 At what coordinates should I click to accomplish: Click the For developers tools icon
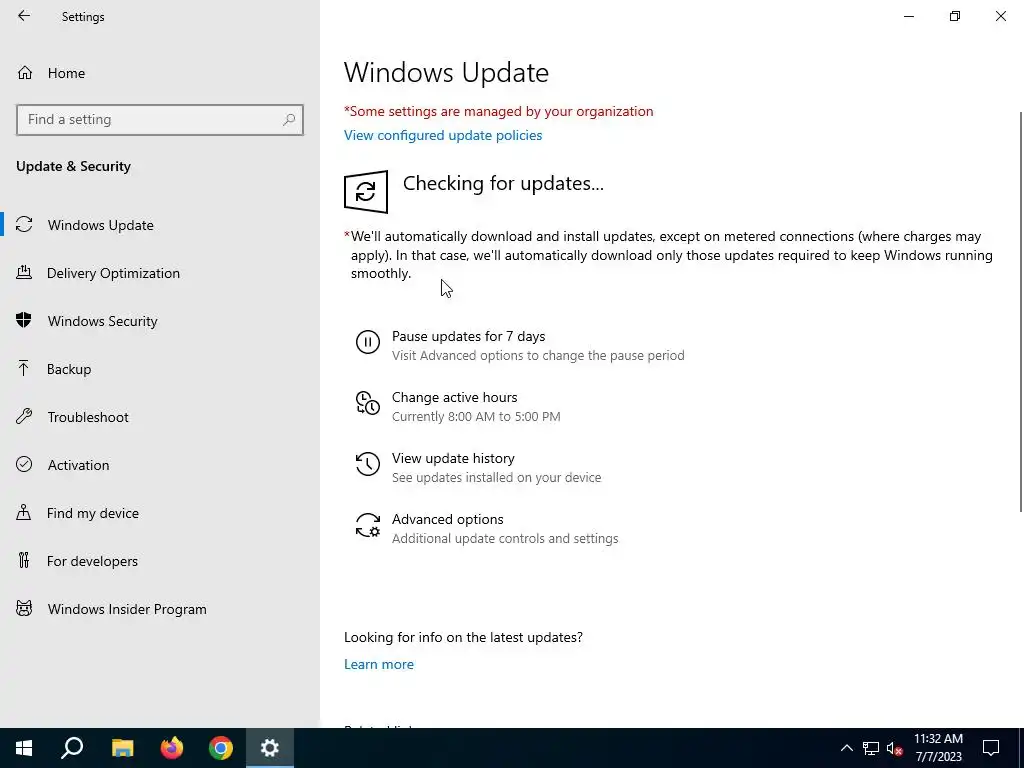(24, 560)
